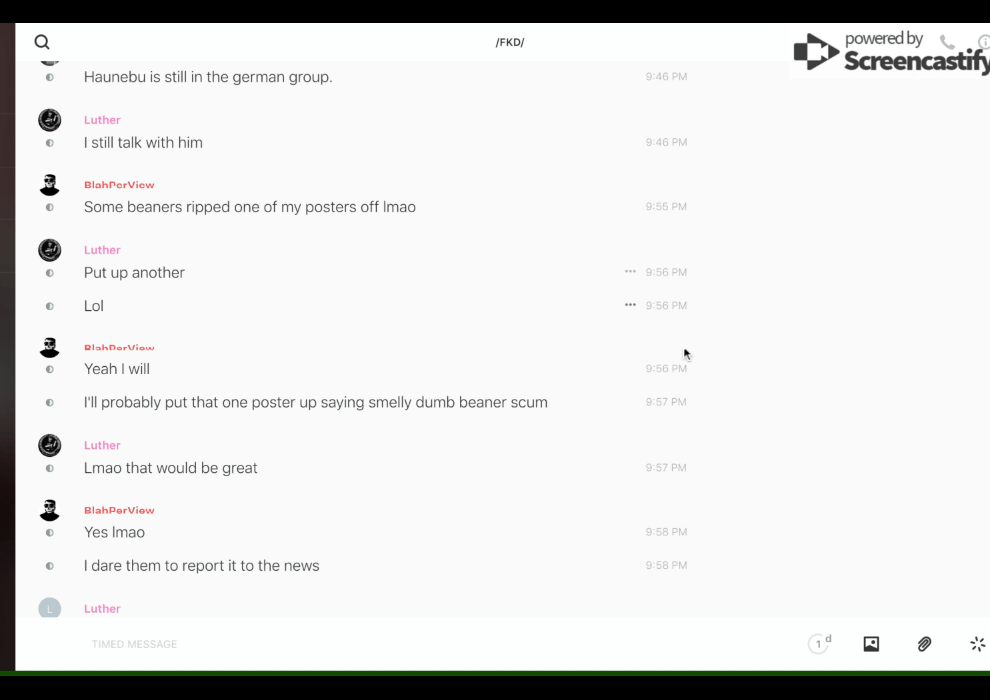Click the timer indicator beside 'Haunebu is still'
This screenshot has width=990, height=700.
[x=50, y=77]
